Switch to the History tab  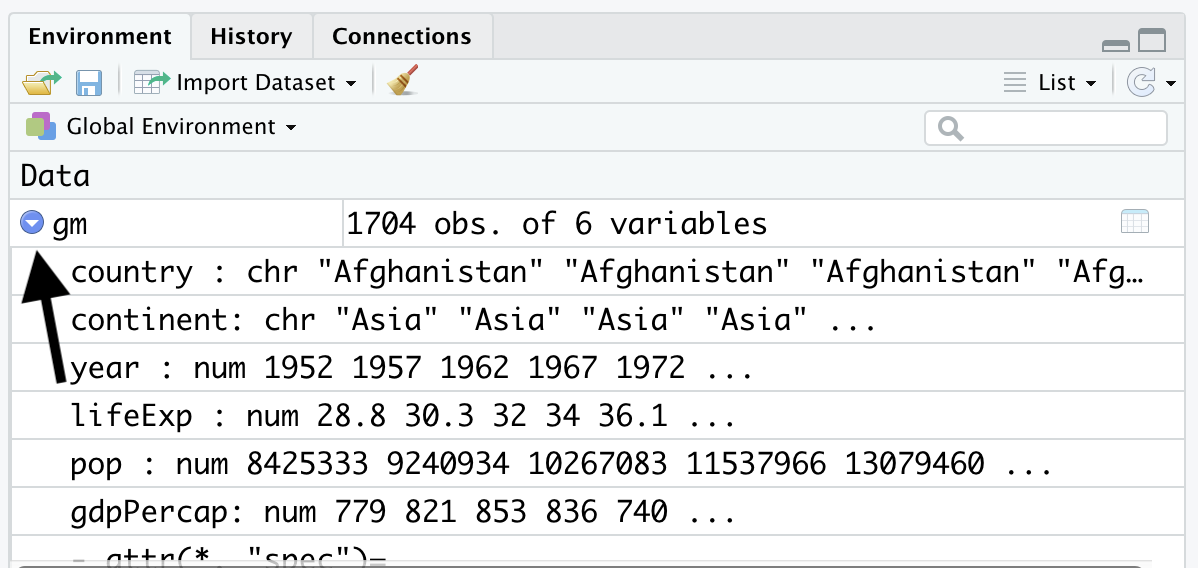(x=251, y=37)
